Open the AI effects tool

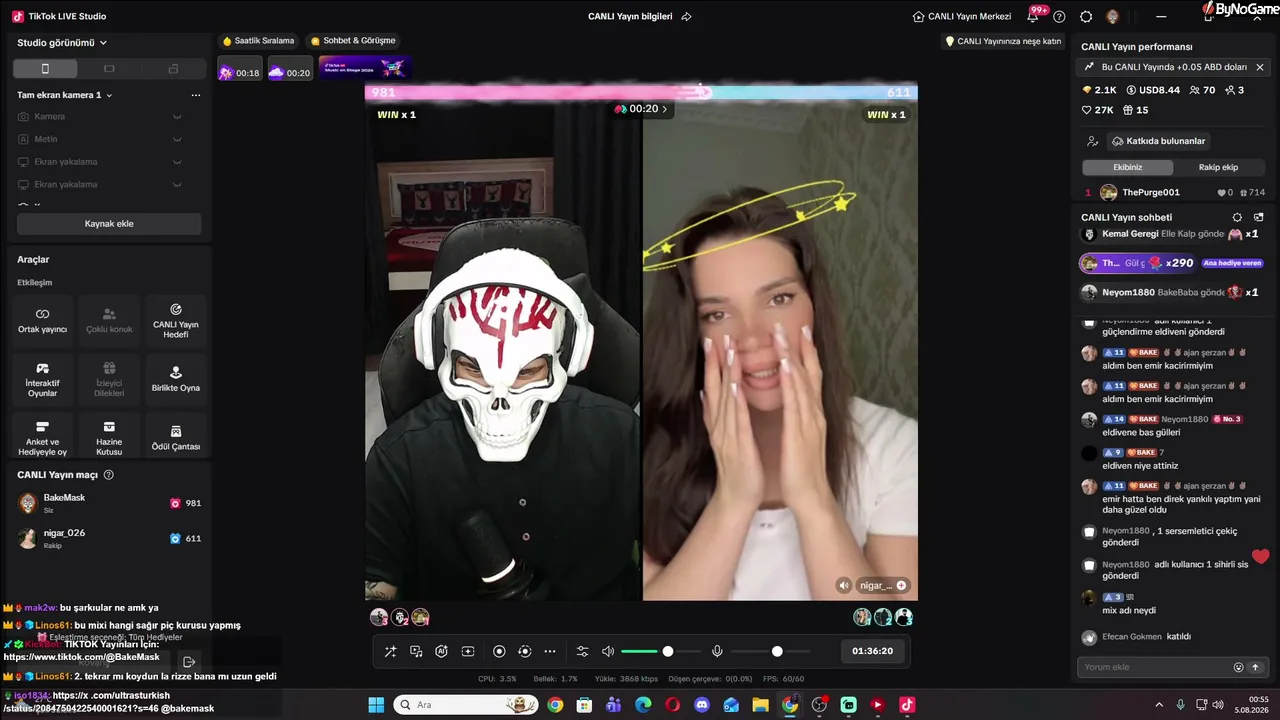pyautogui.click(x=441, y=651)
